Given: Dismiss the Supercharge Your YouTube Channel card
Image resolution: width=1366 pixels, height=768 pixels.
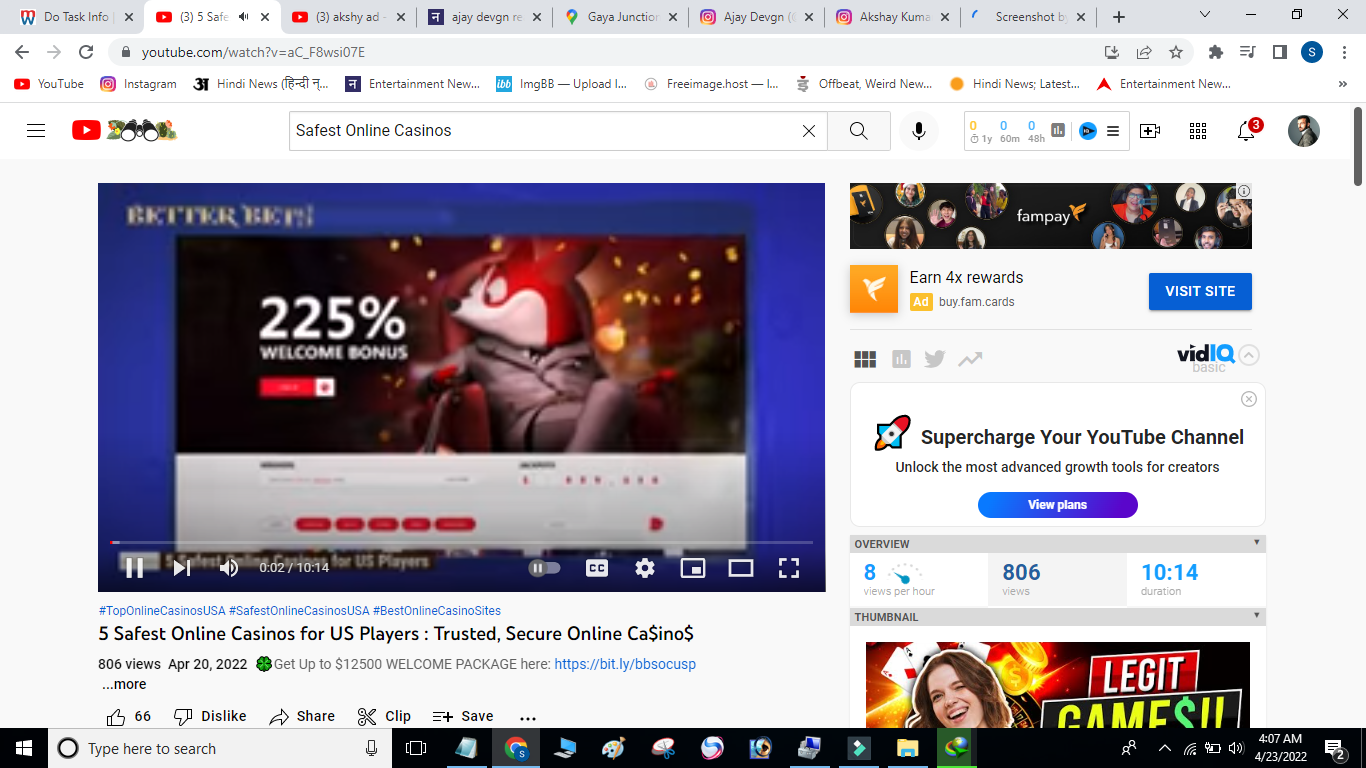Looking at the screenshot, I should [x=1248, y=399].
